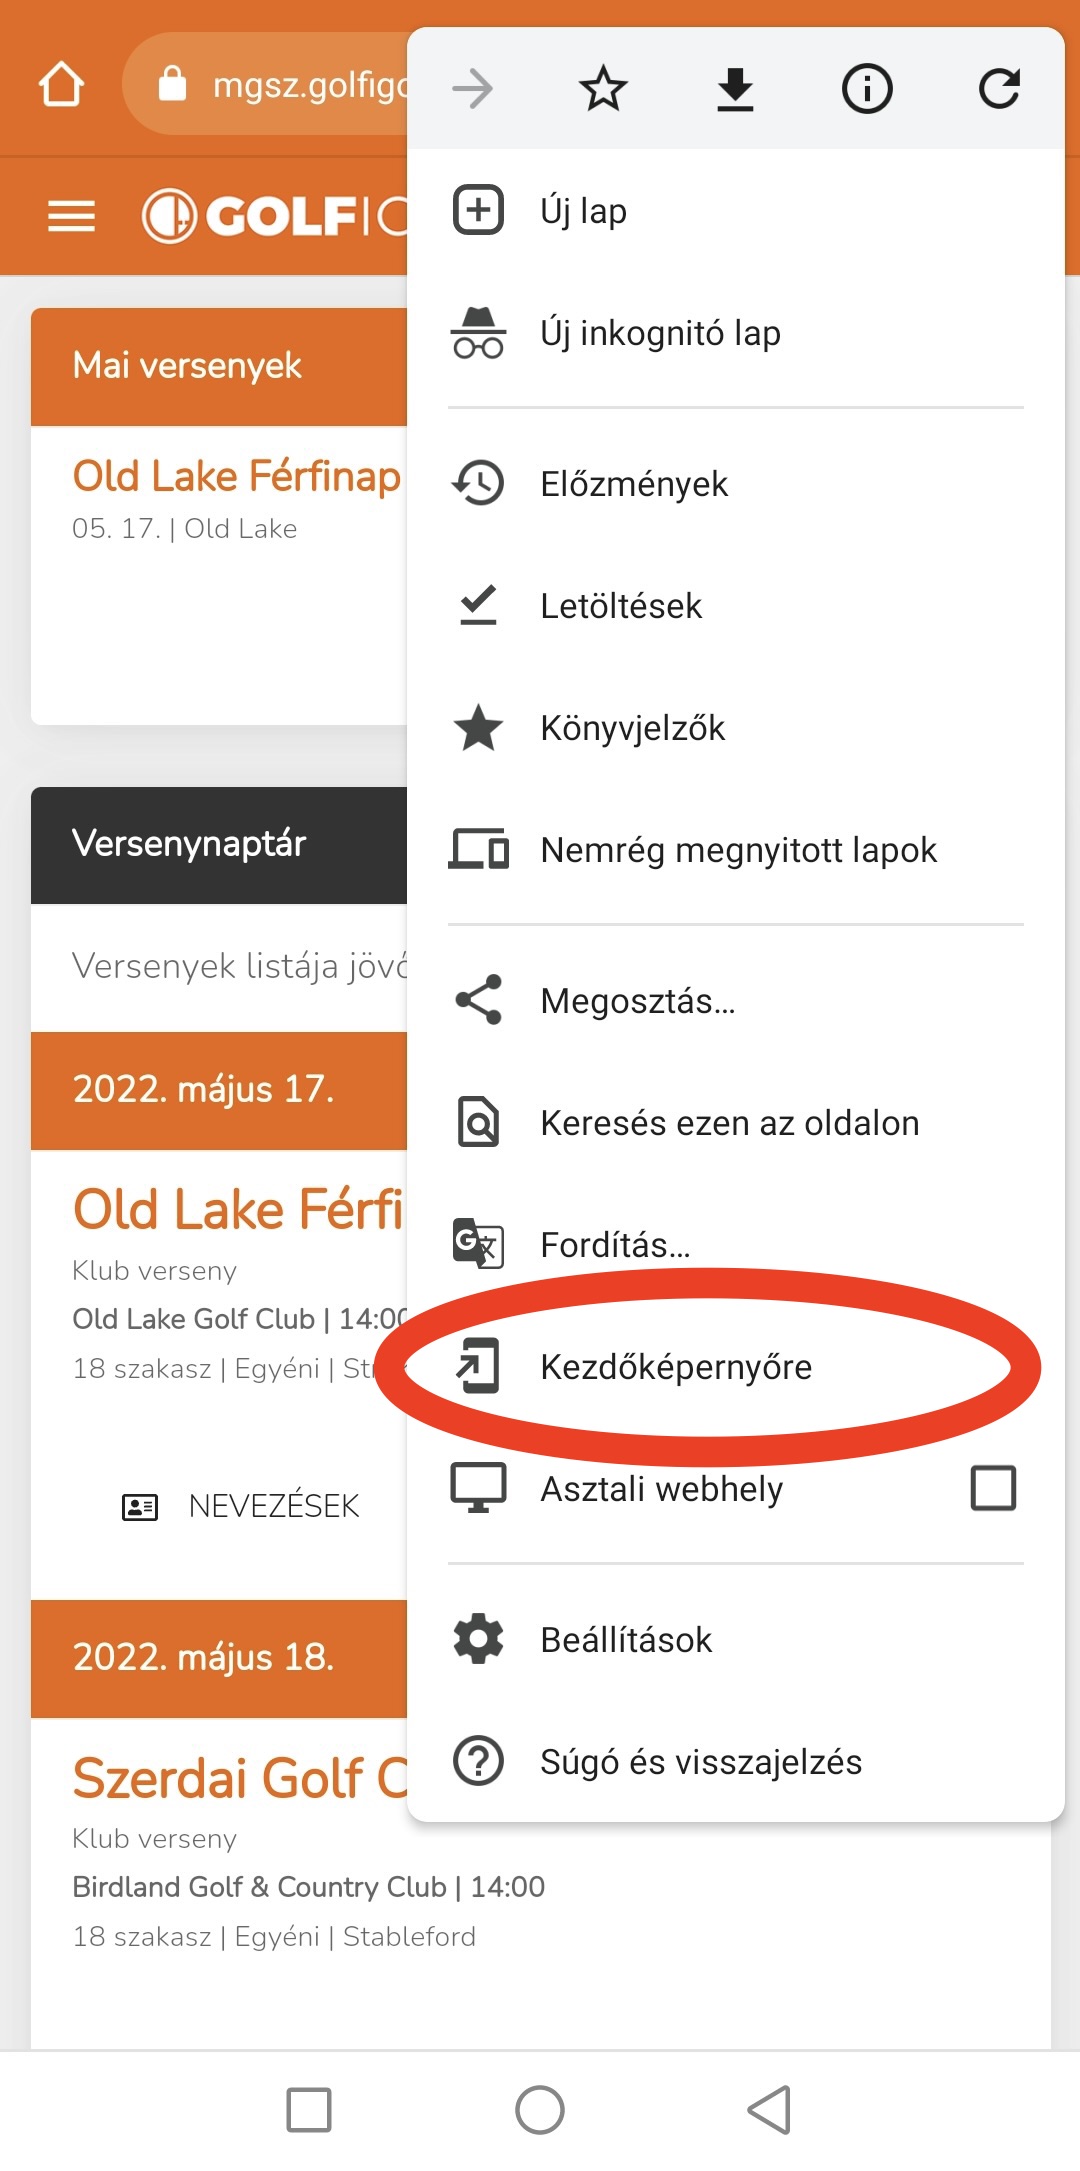Screen dimensions: 1080x2171
Task: Open Szerdai Golf tournament link
Action: click(x=240, y=1778)
